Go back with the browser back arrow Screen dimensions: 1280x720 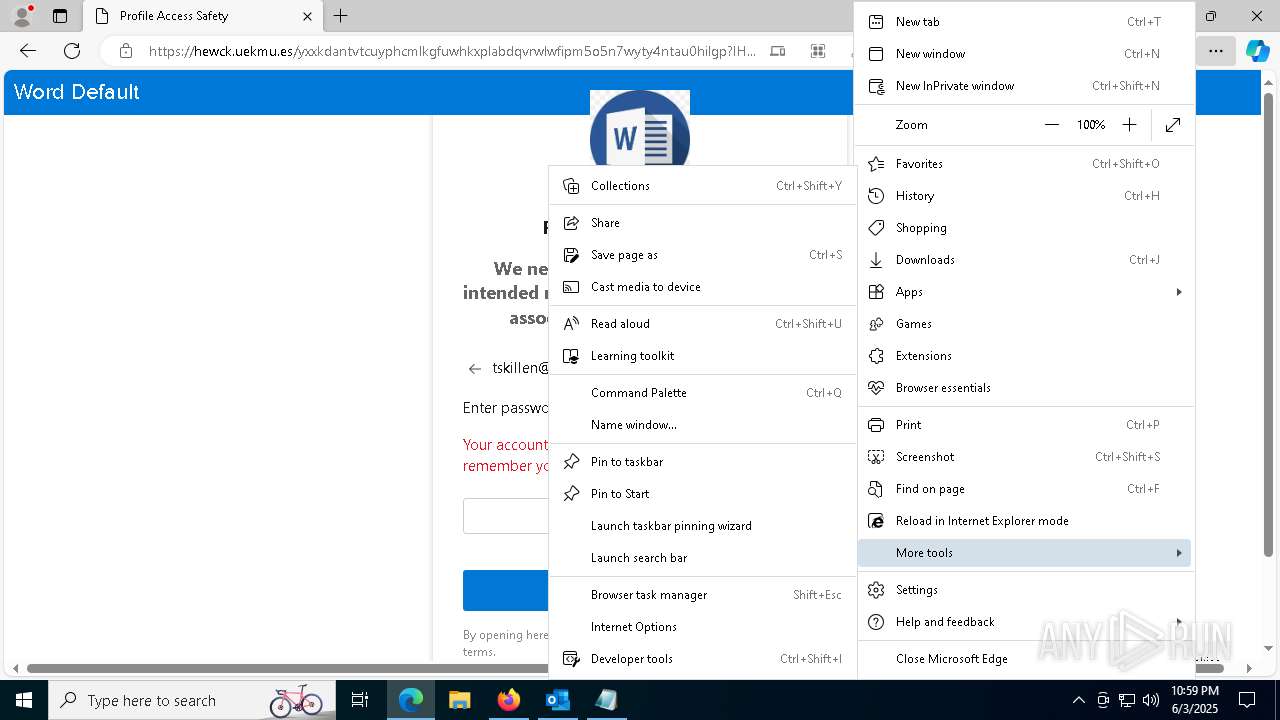pos(28,51)
